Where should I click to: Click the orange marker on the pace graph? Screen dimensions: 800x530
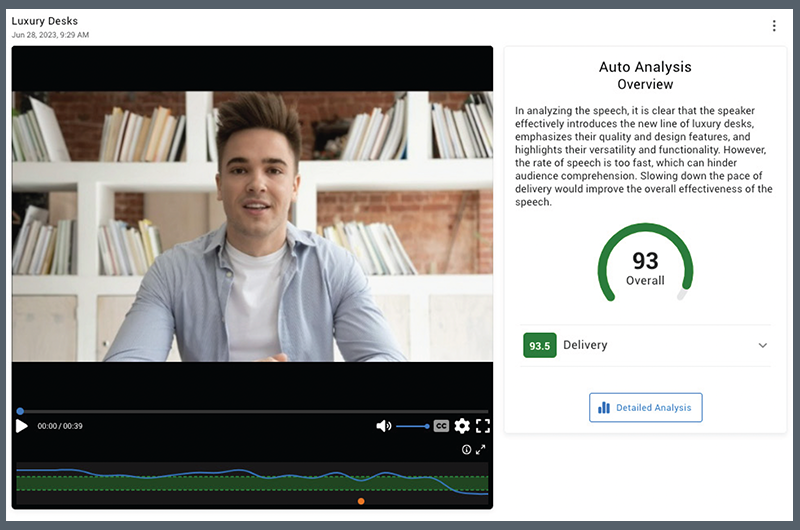click(361, 501)
